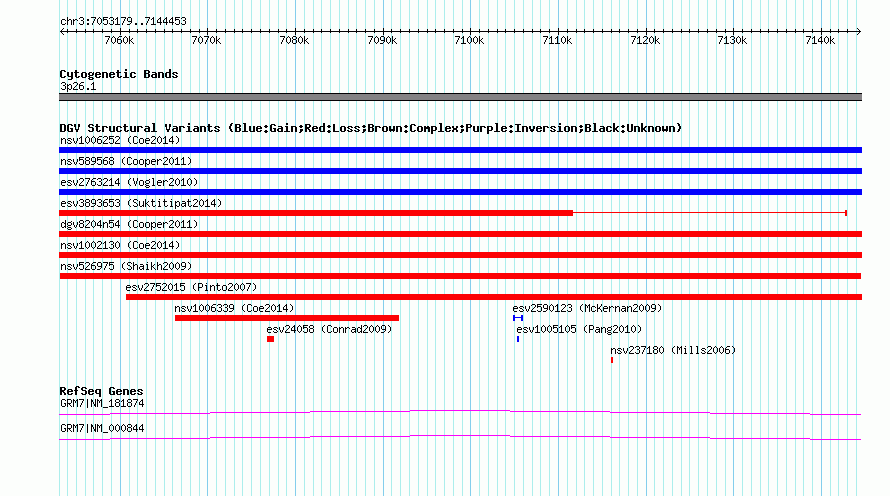Click the 7070k ruler tick label
Viewport: 890px width, 496px height.
(x=207, y=40)
